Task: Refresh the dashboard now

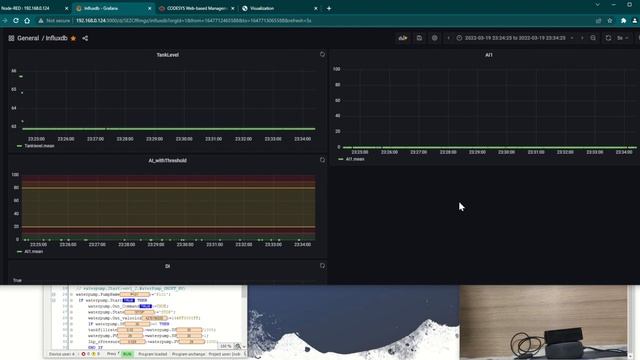Action: coord(608,38)
